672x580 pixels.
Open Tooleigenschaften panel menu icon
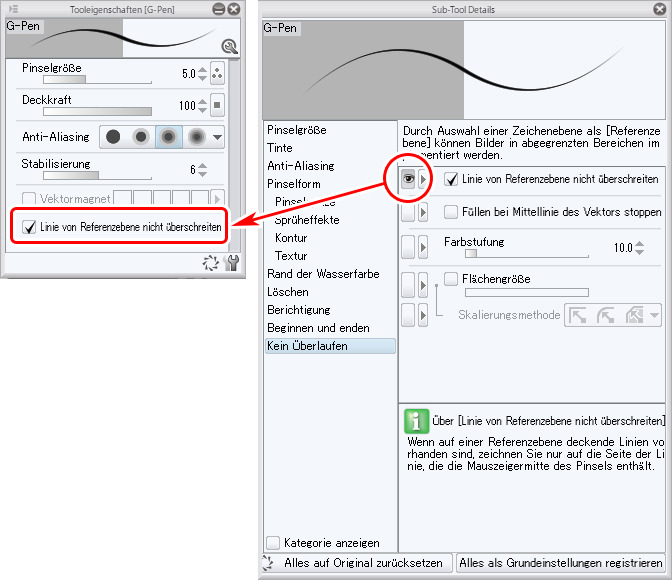click(x=13, y=9)
